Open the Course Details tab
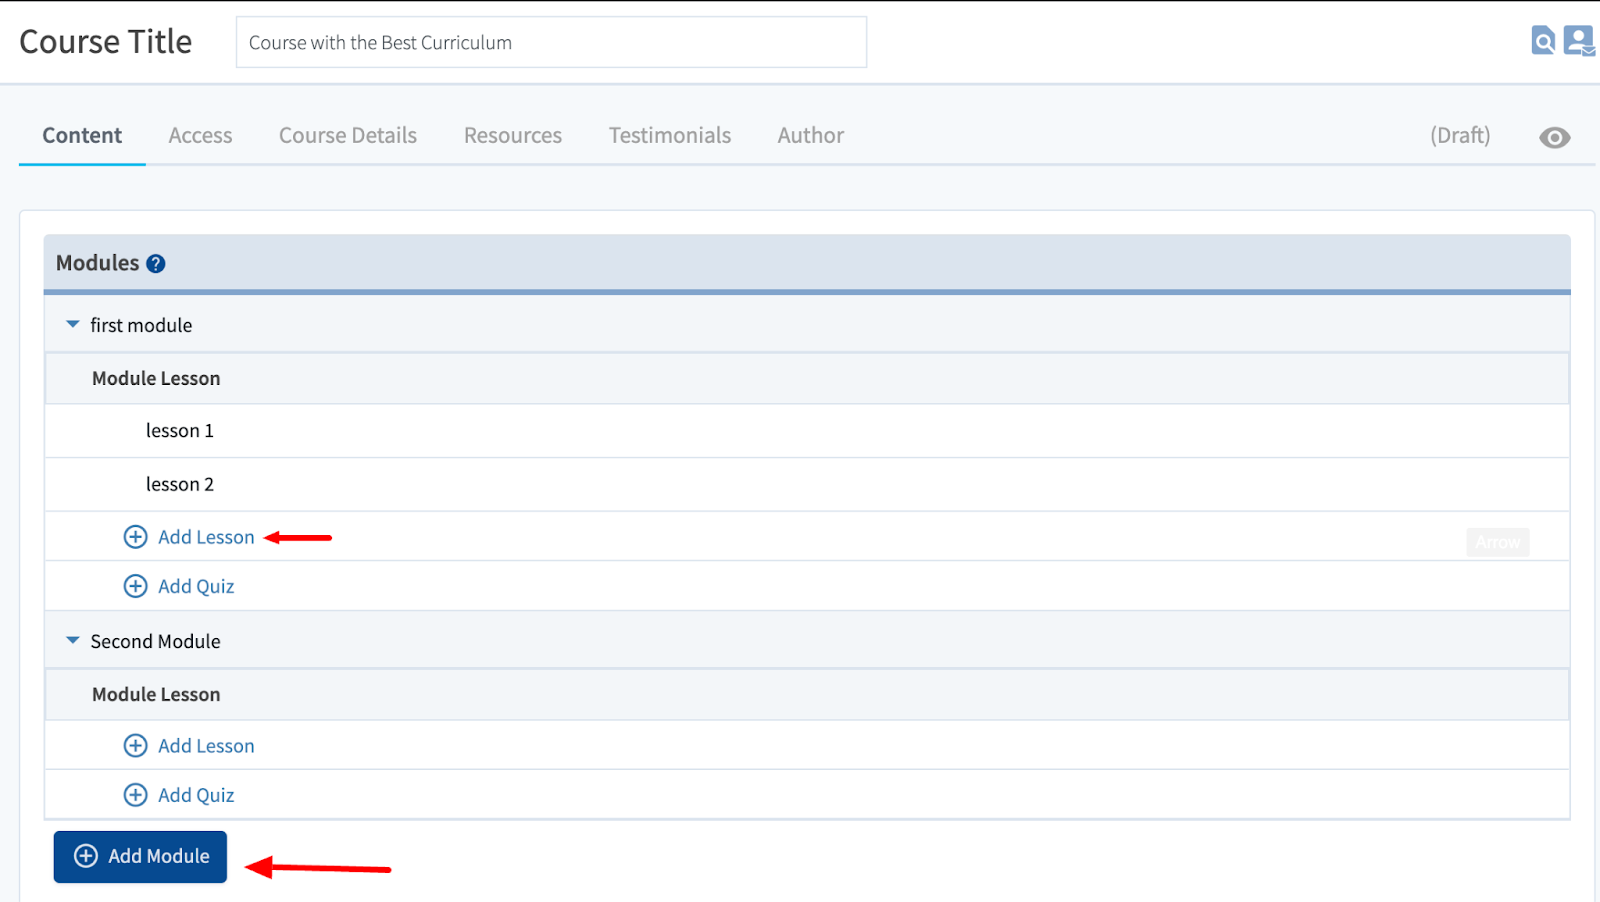The image size is (1600, 902). point(348,136)
